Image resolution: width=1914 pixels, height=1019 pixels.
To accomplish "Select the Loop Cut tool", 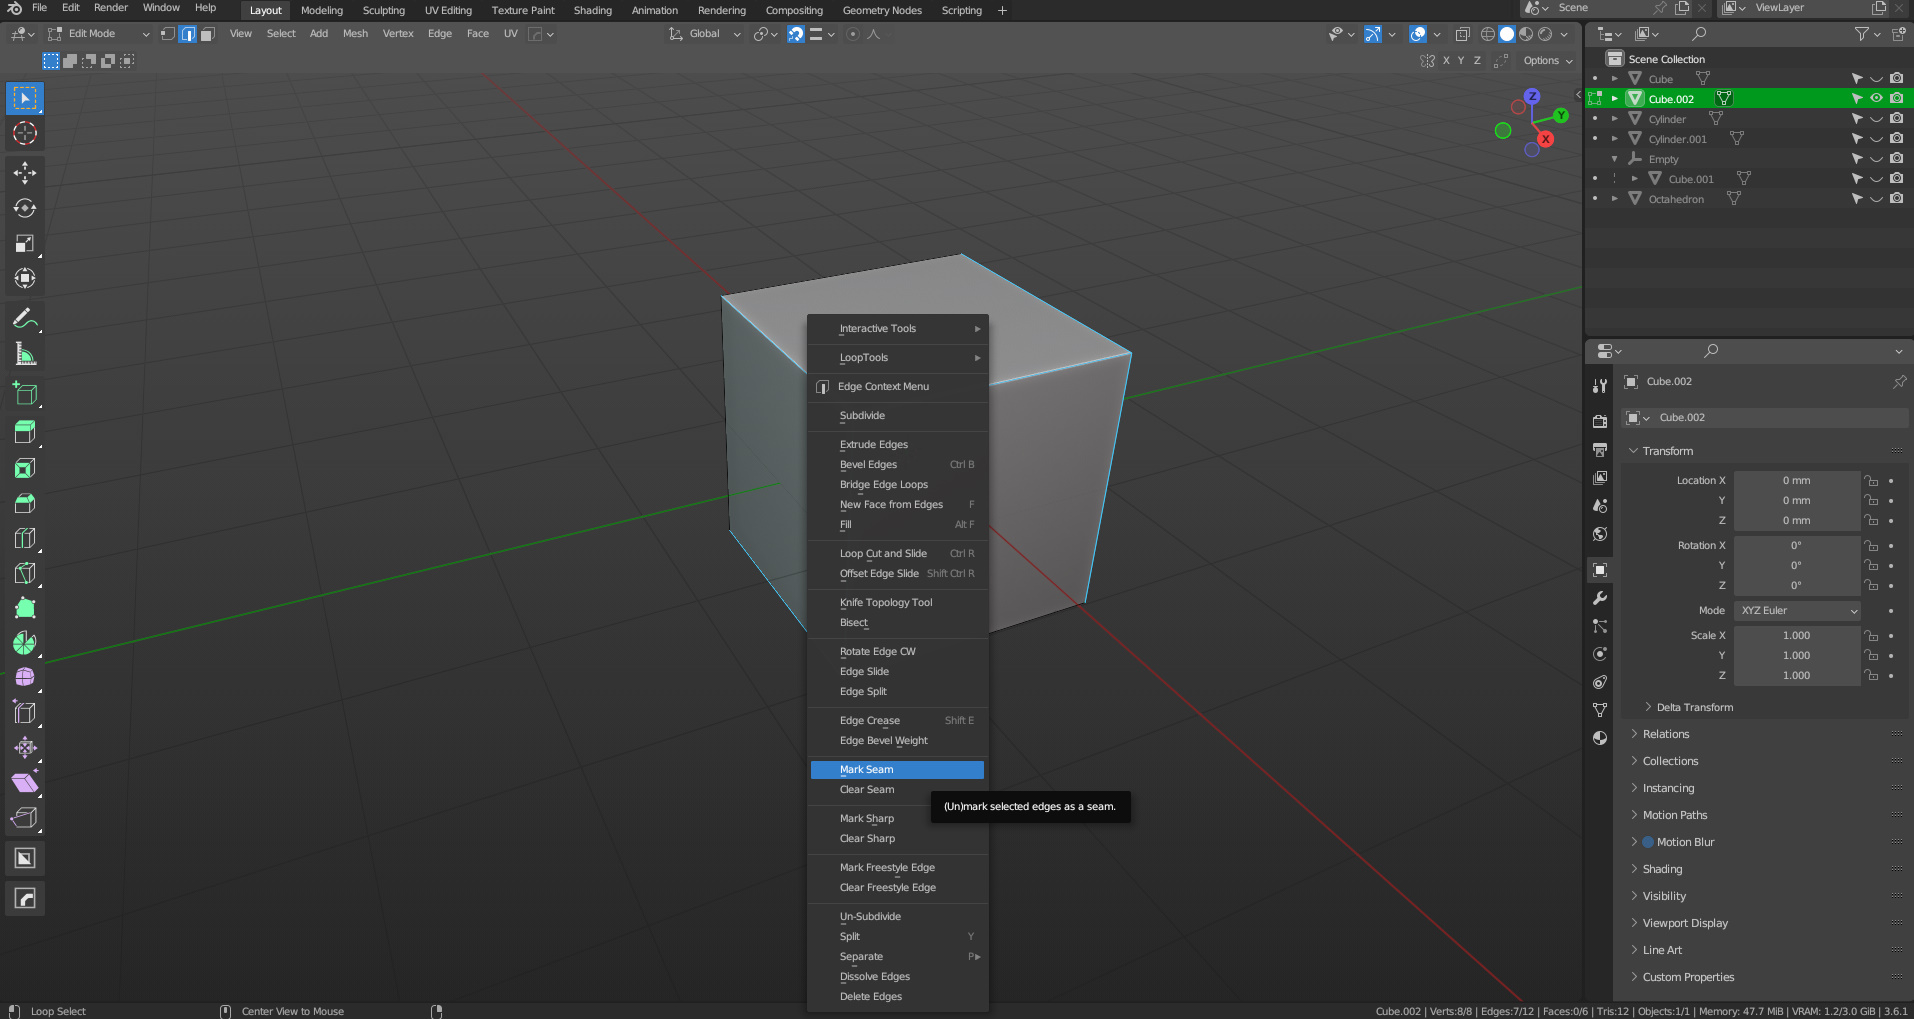I will point(25,538).
